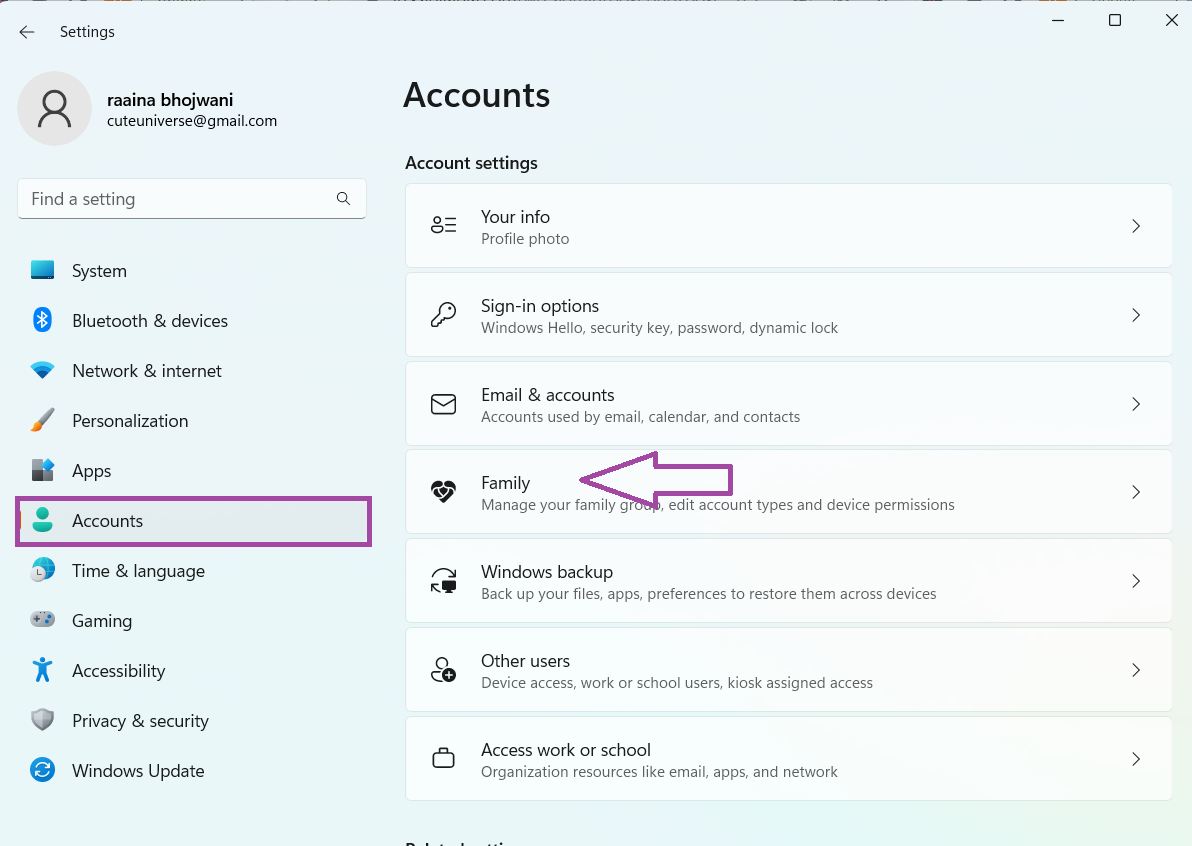
Task: Click the user profile avatar picture
Action: click(x=54, y=108)
